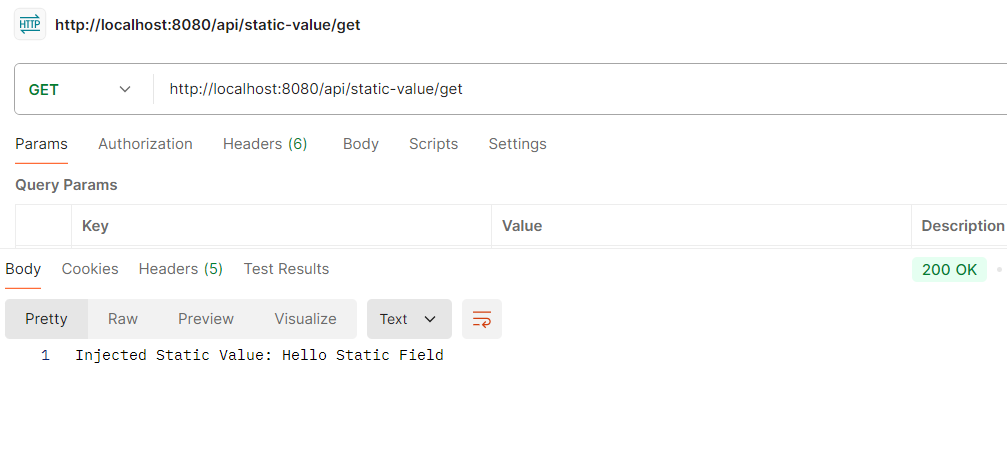
Task: Switch to the Authorization tab
Action: point(145,144)
